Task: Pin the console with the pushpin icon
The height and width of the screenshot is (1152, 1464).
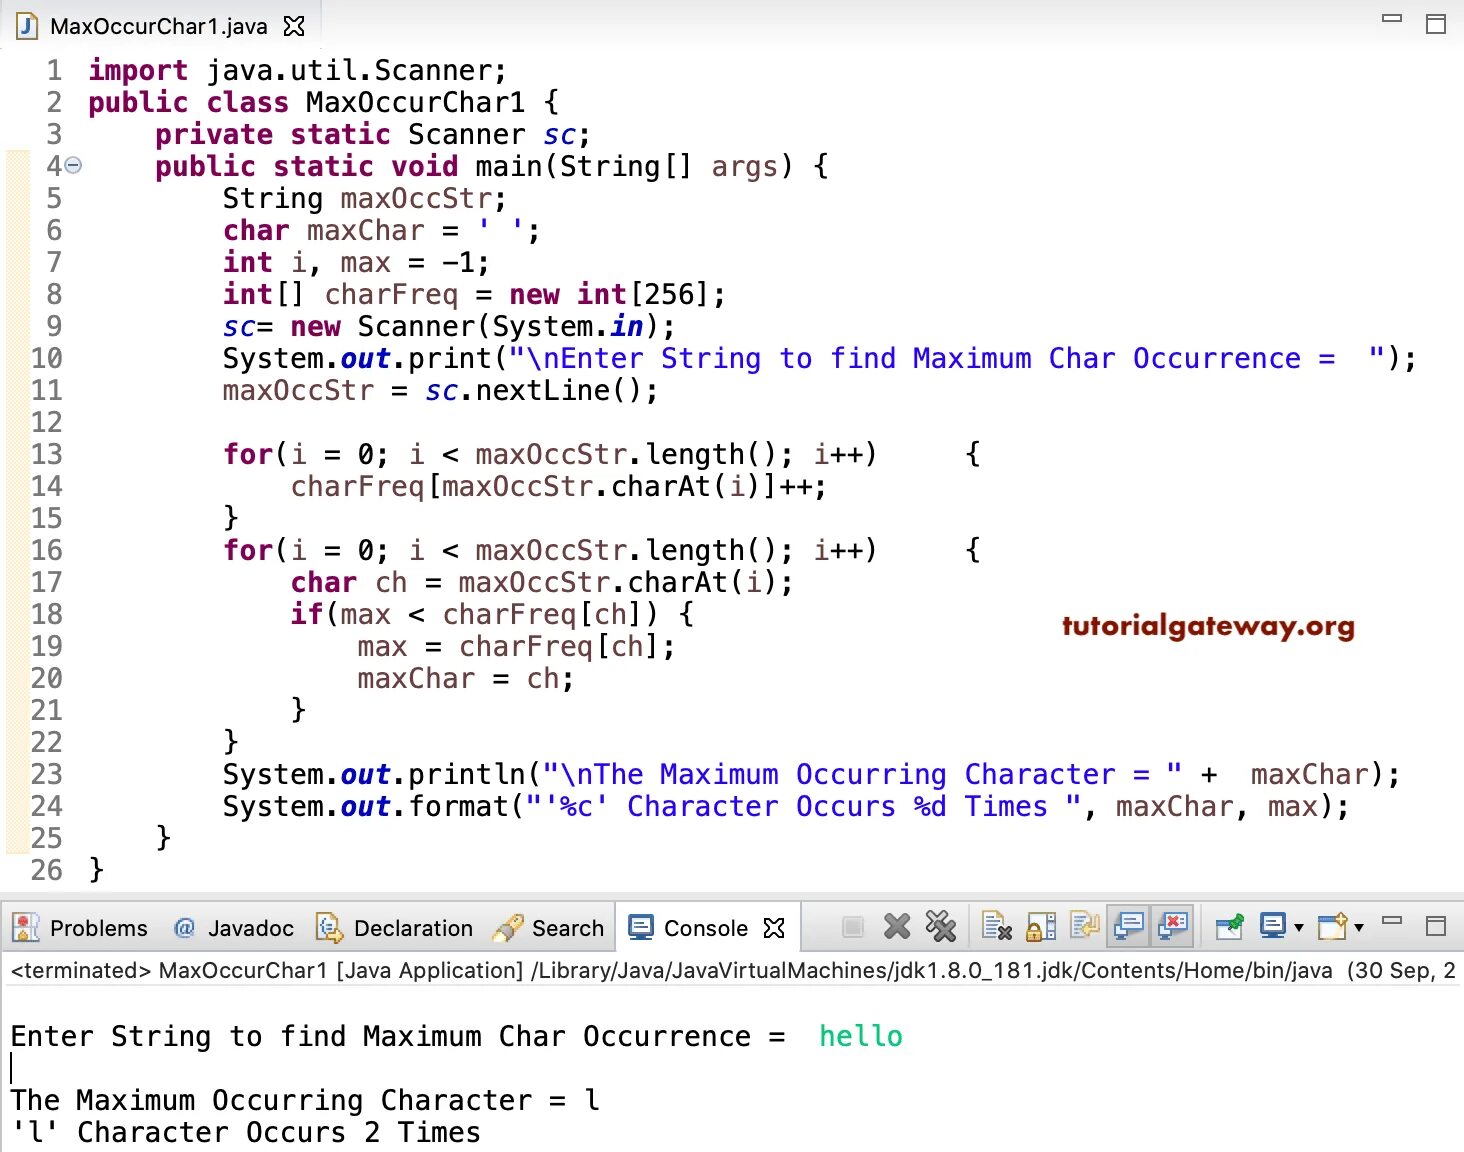Action: pyautogui.click(x=1230, y=927)
